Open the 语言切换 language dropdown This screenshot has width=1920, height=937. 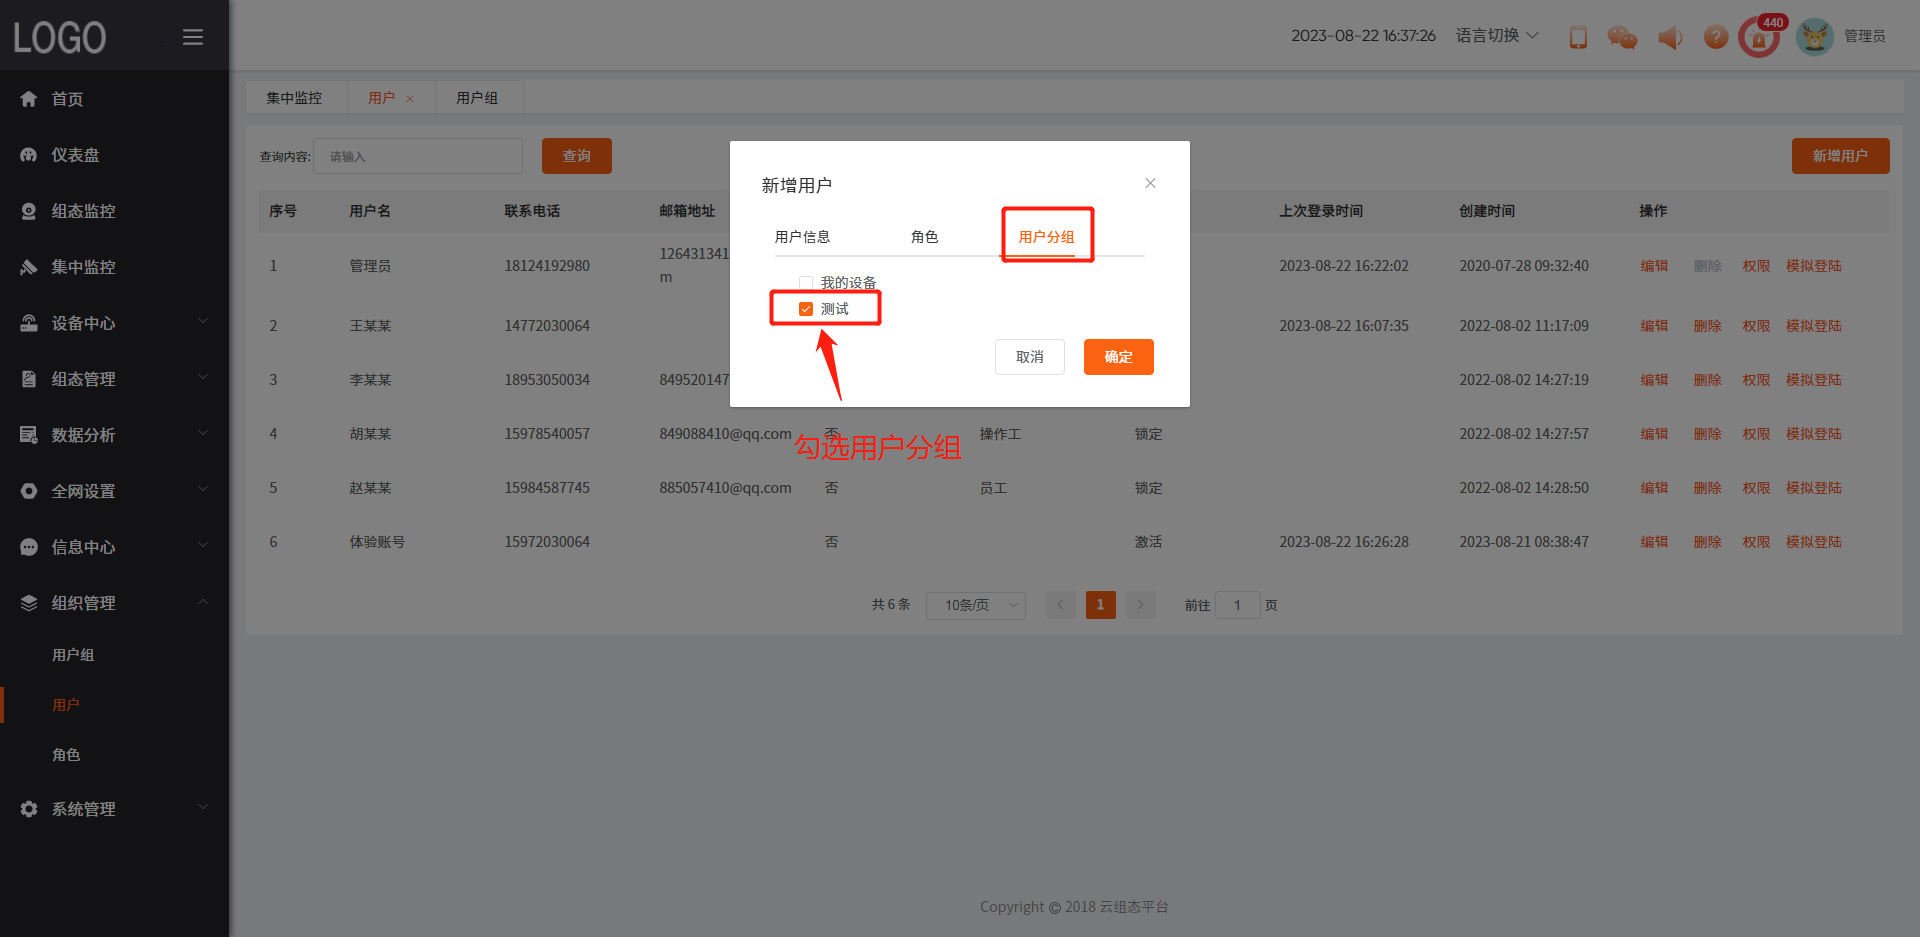coord(1497,36)
